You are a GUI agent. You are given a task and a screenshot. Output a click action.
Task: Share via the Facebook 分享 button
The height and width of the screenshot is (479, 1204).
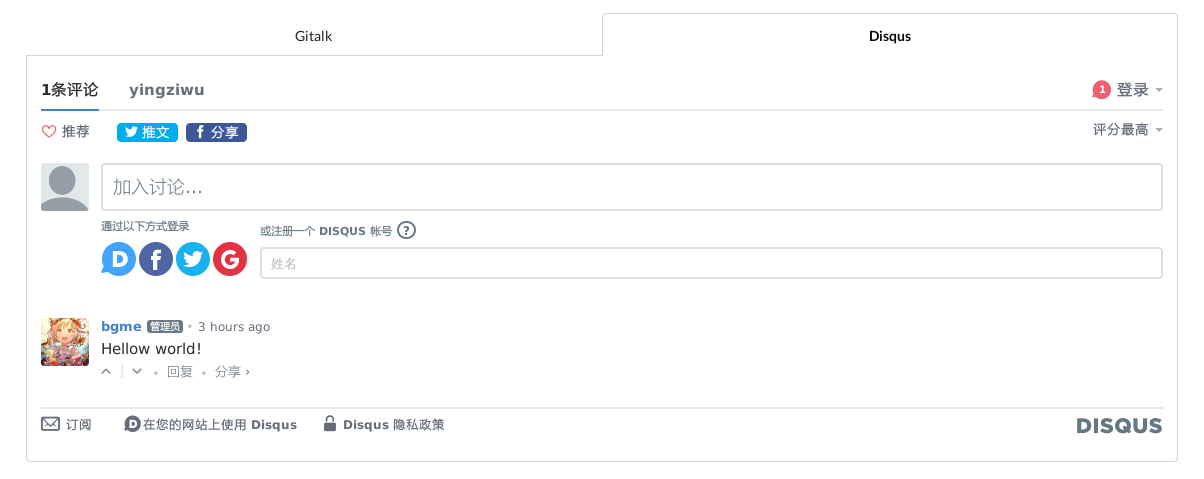216,132
